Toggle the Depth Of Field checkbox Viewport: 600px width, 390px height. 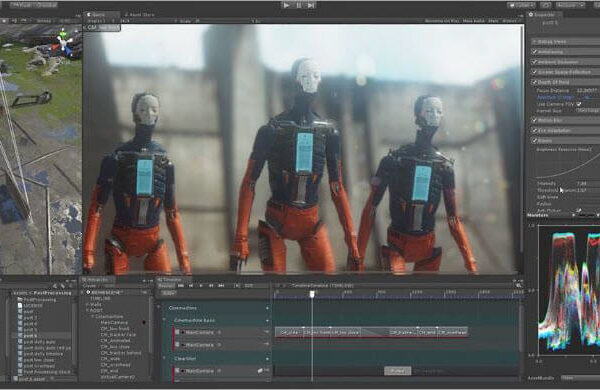(535, 82)
